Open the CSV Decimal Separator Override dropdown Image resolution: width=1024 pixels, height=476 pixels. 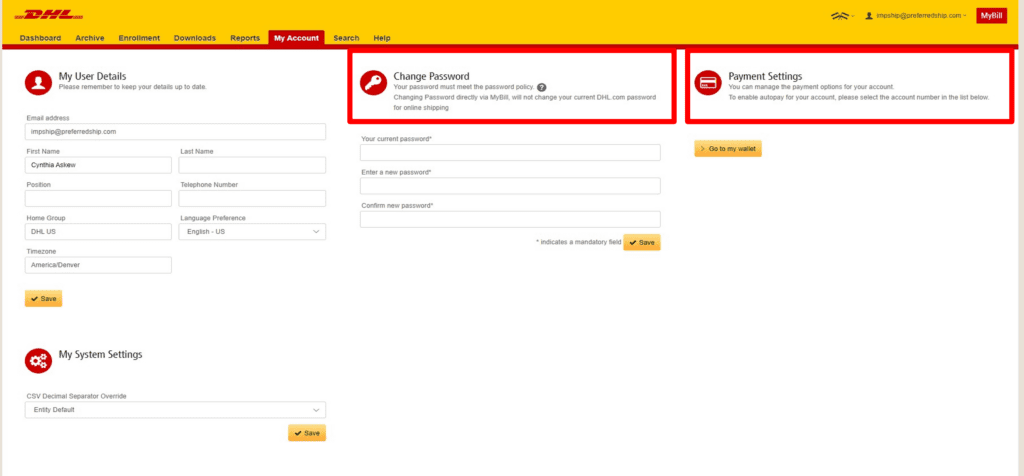[x=176, y=410]
